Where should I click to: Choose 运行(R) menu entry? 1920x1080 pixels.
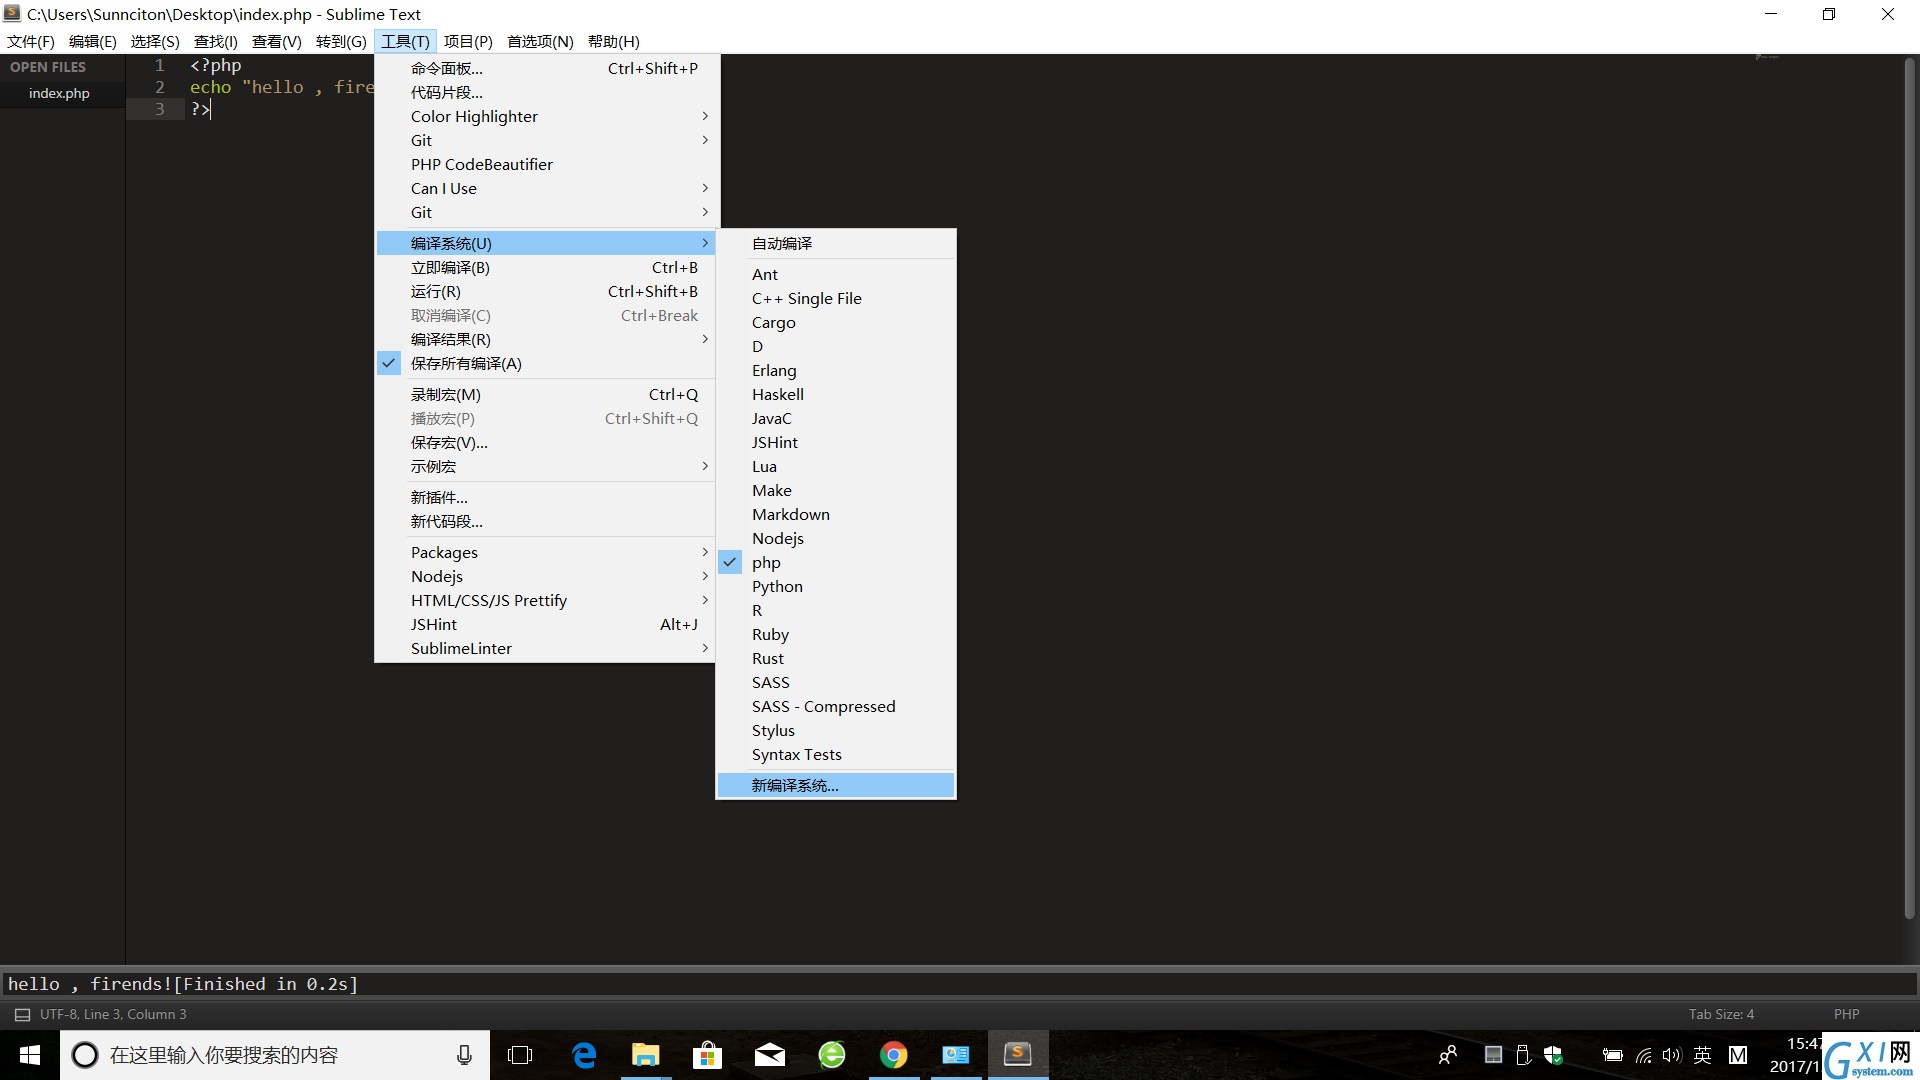click(546, 291)
